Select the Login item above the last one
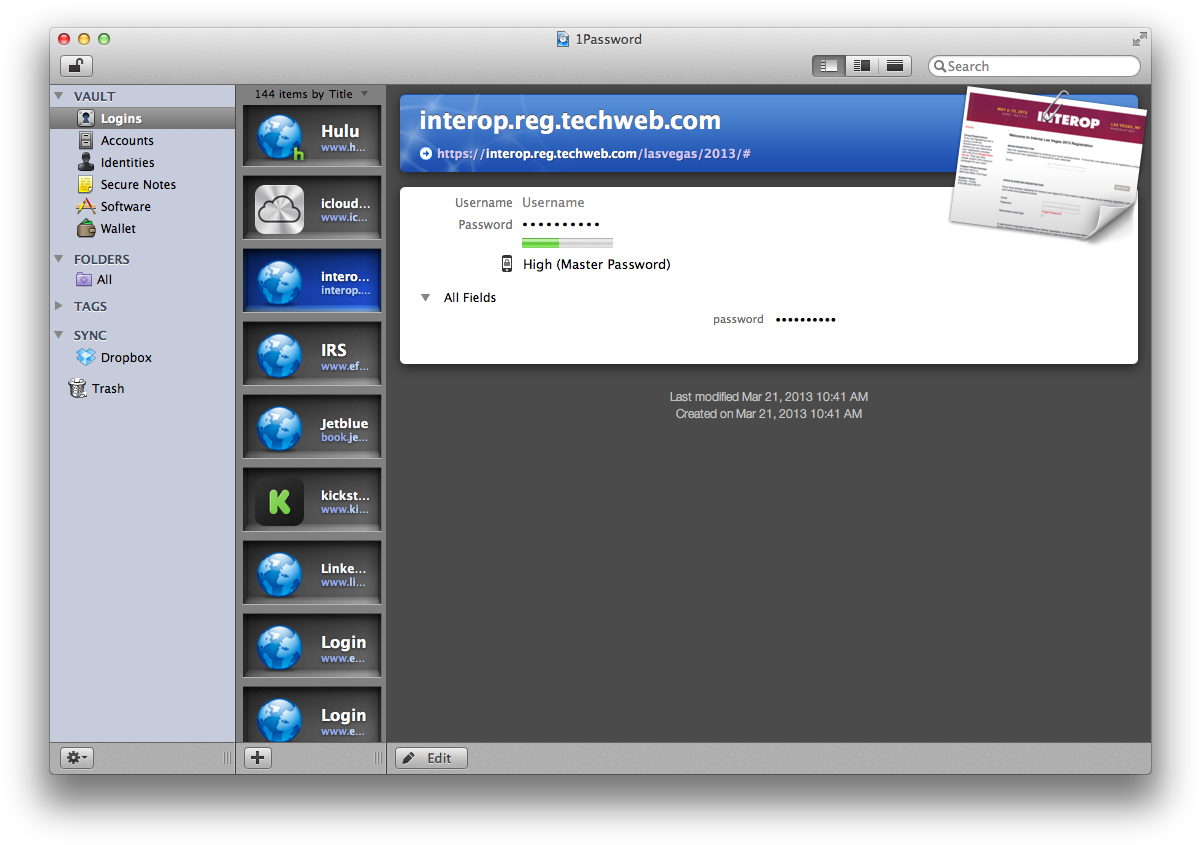Screen dimensions: 1200x845 tap(312, 646)
